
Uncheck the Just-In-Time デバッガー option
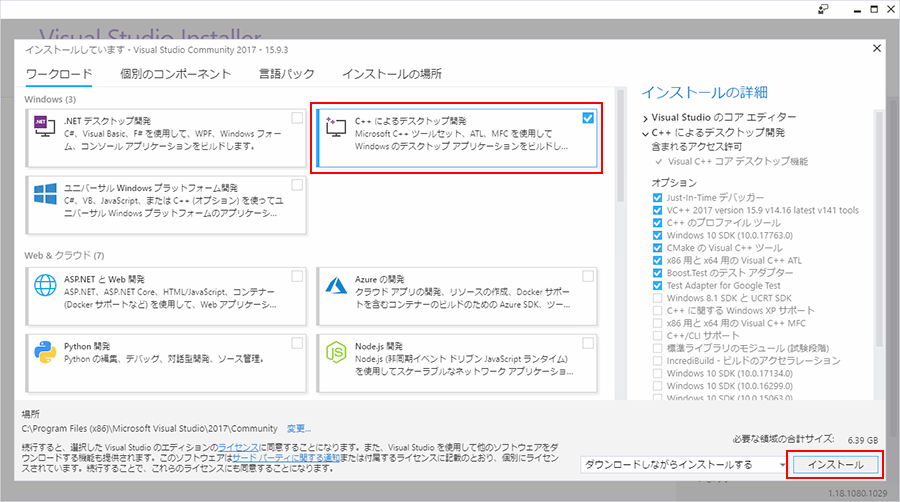pos(657,197)
